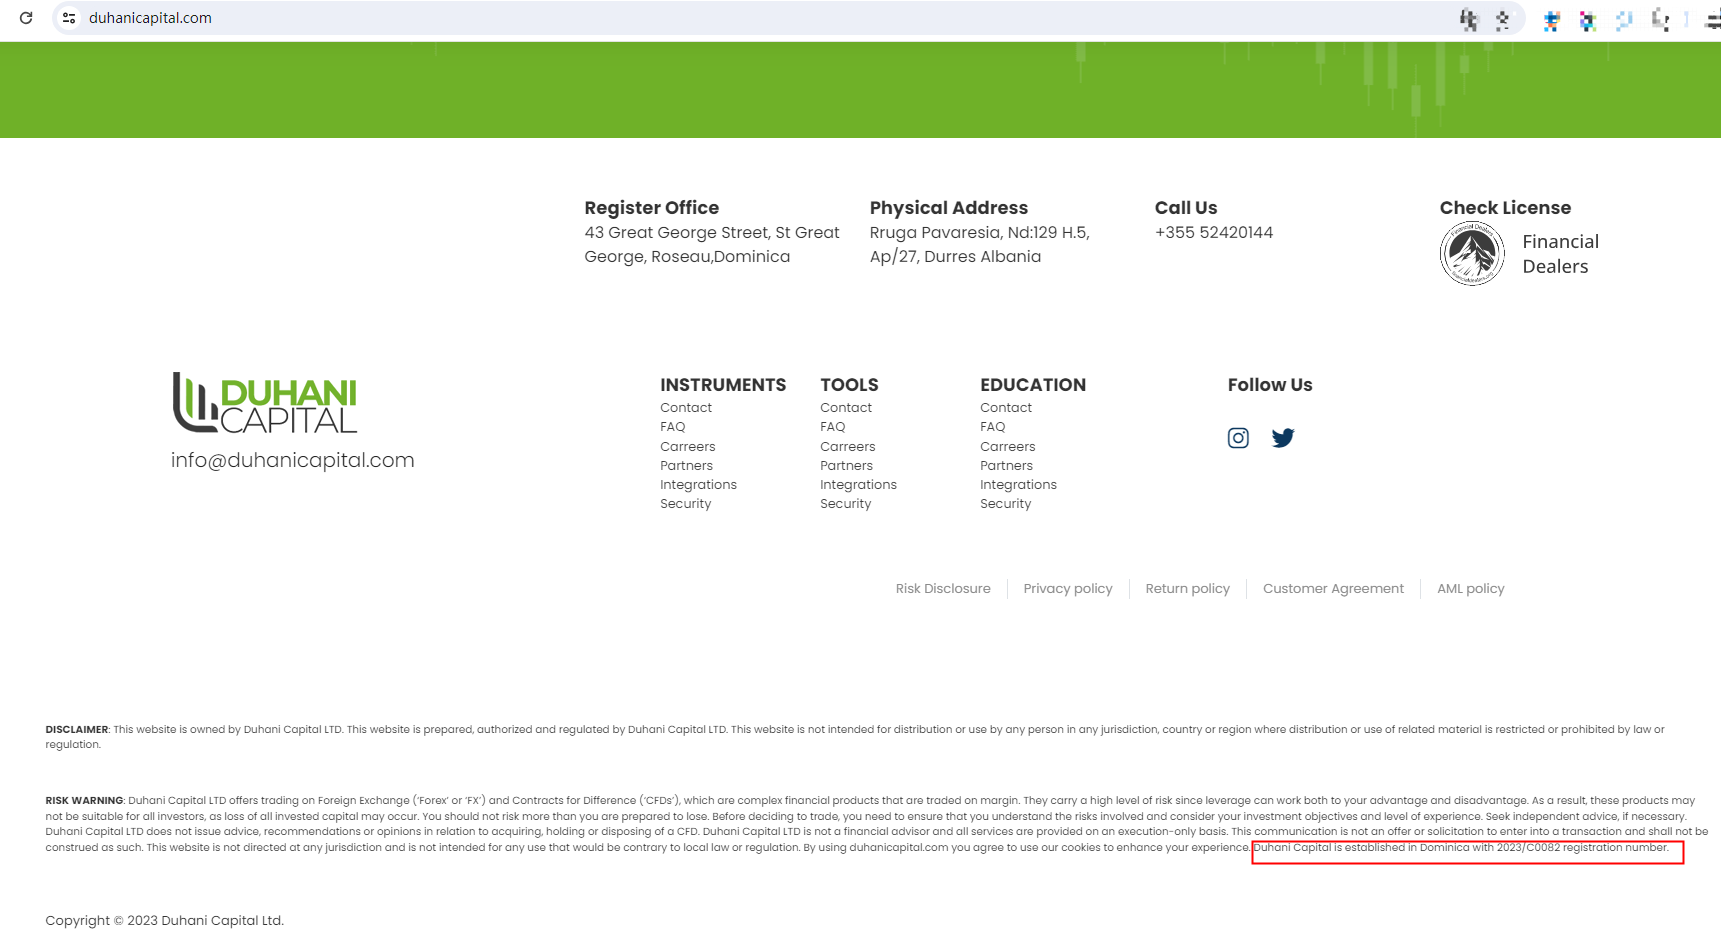Click the Follow Us heading

[1270, 385]
